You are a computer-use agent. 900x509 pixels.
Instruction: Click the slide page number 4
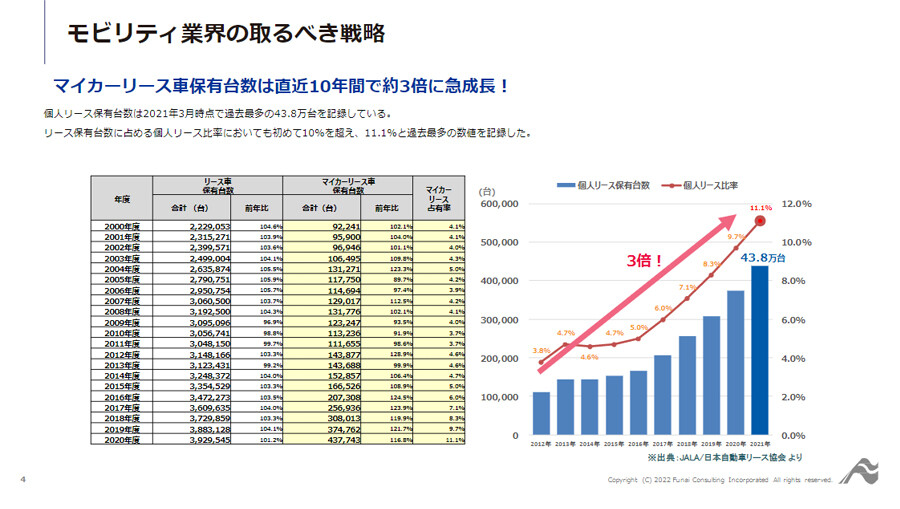[23, 479]
